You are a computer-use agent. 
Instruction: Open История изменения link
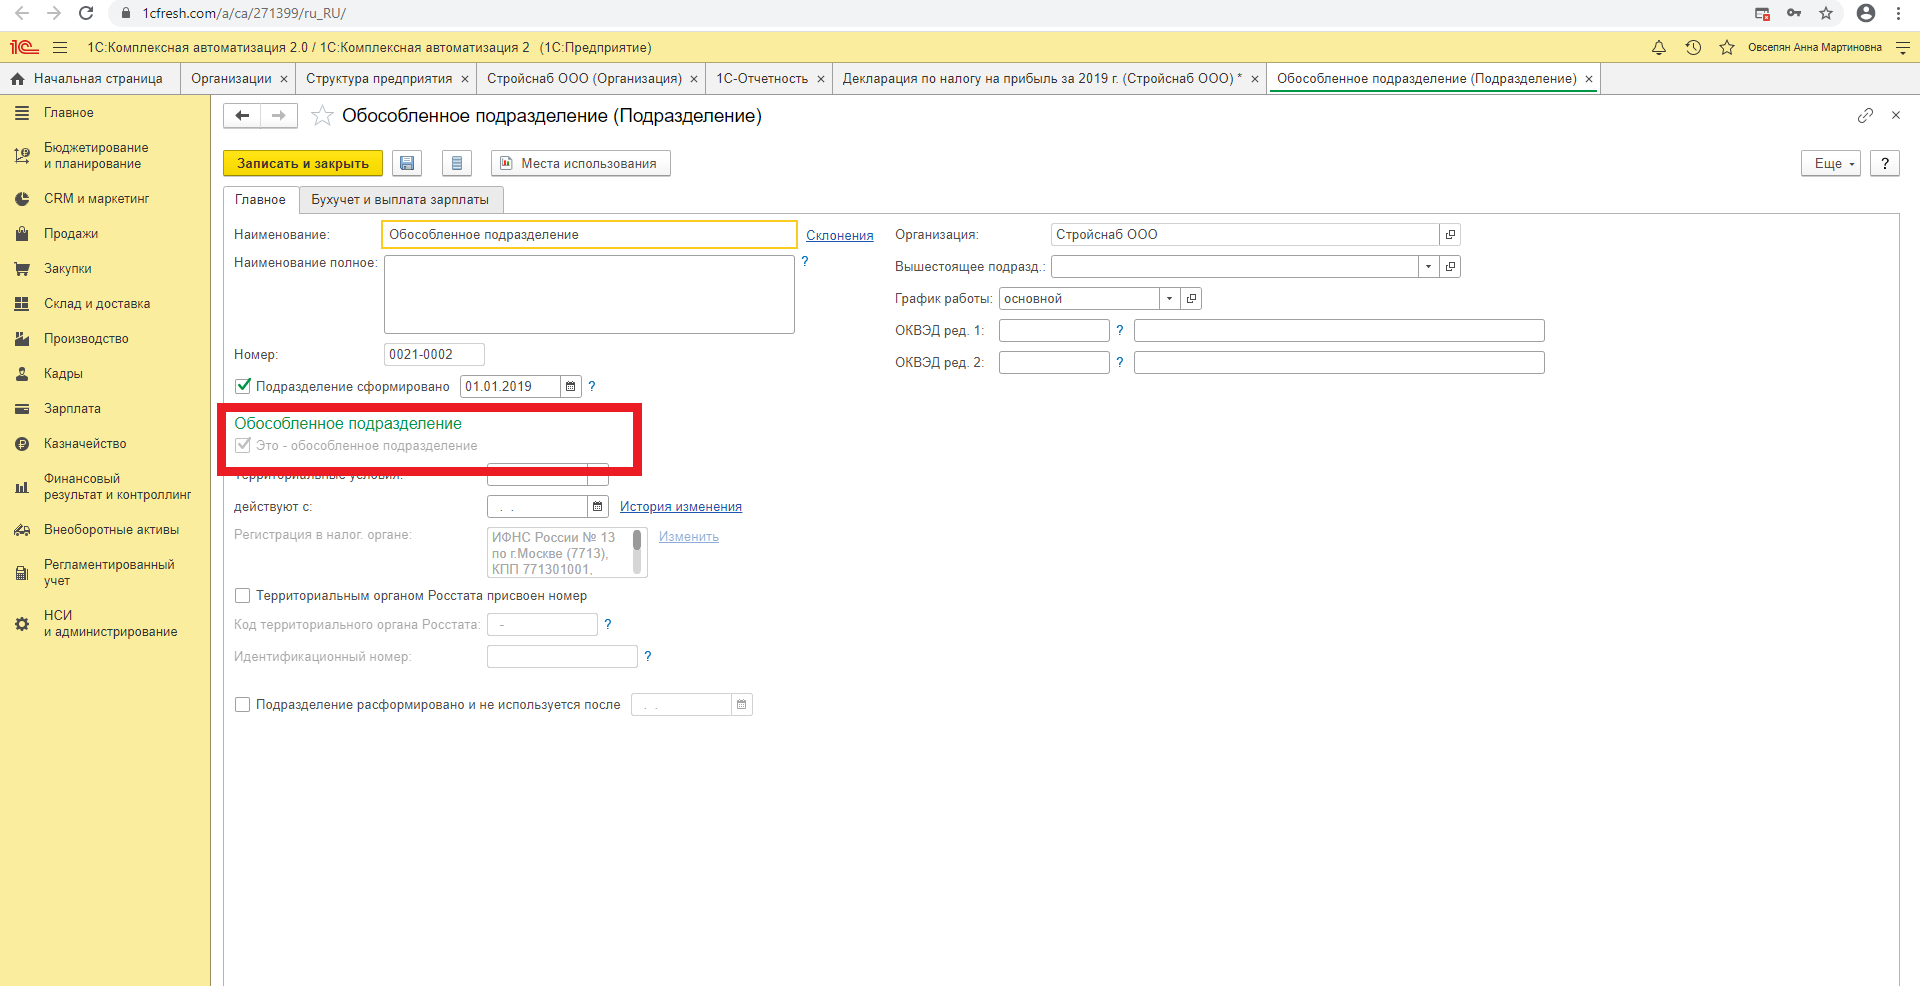pos(680,507)
